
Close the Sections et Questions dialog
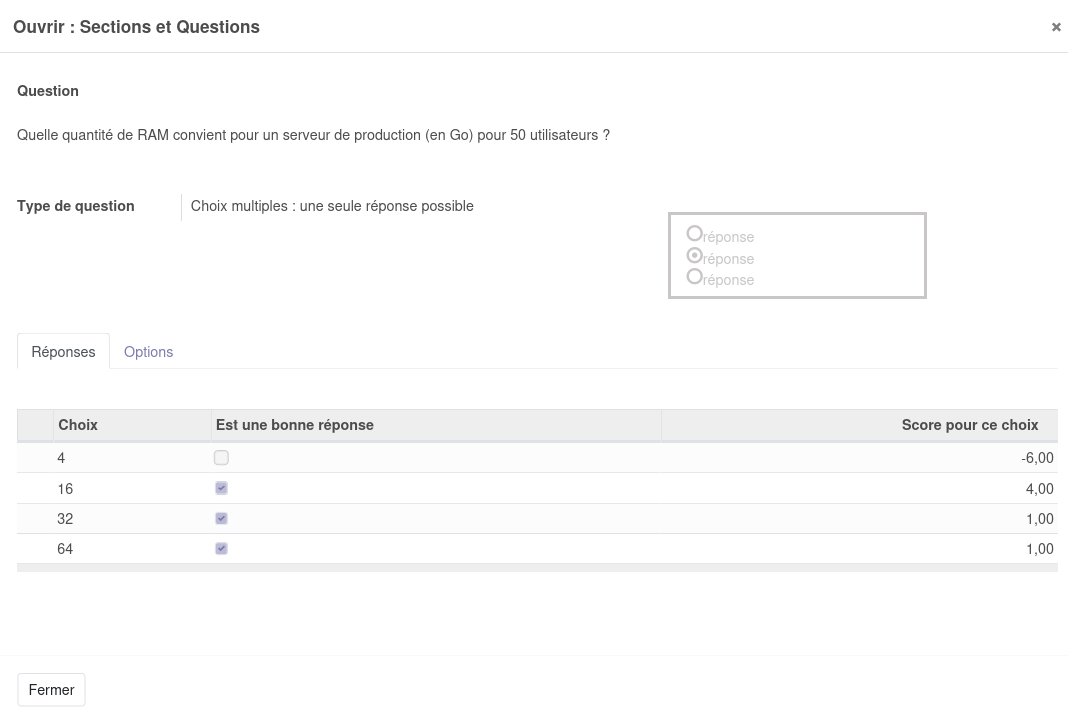(1055, 27)
